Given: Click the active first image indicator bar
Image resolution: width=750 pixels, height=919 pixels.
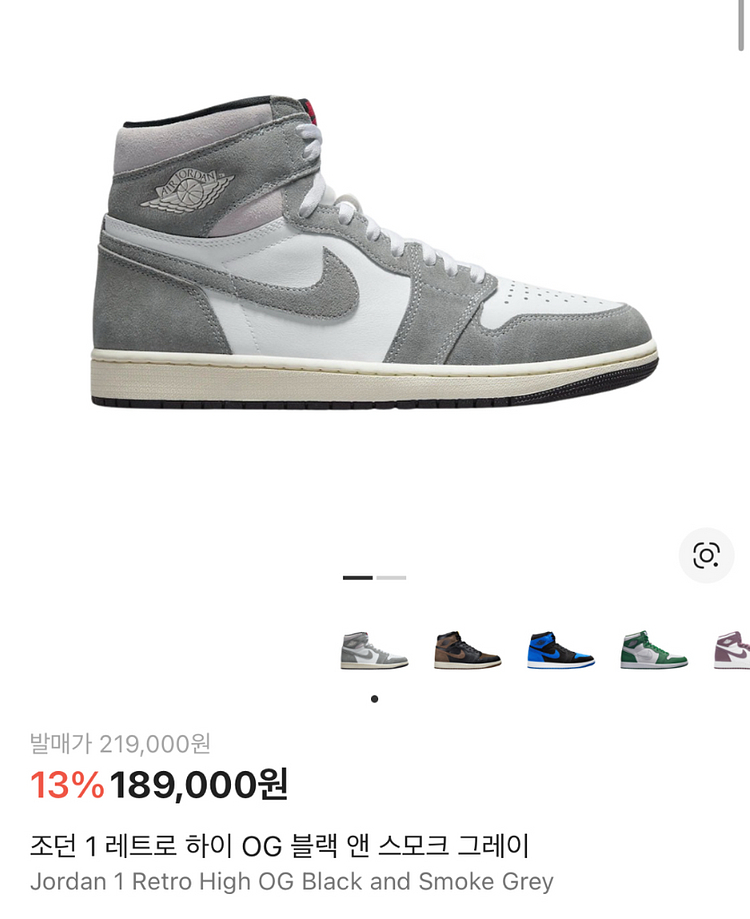Looking at the screenshot, I should coord(358,578).
